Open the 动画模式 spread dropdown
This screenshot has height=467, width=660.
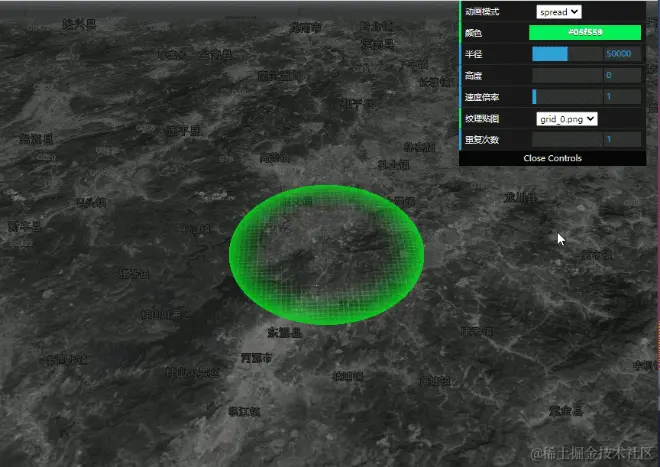tap(559, 12)
